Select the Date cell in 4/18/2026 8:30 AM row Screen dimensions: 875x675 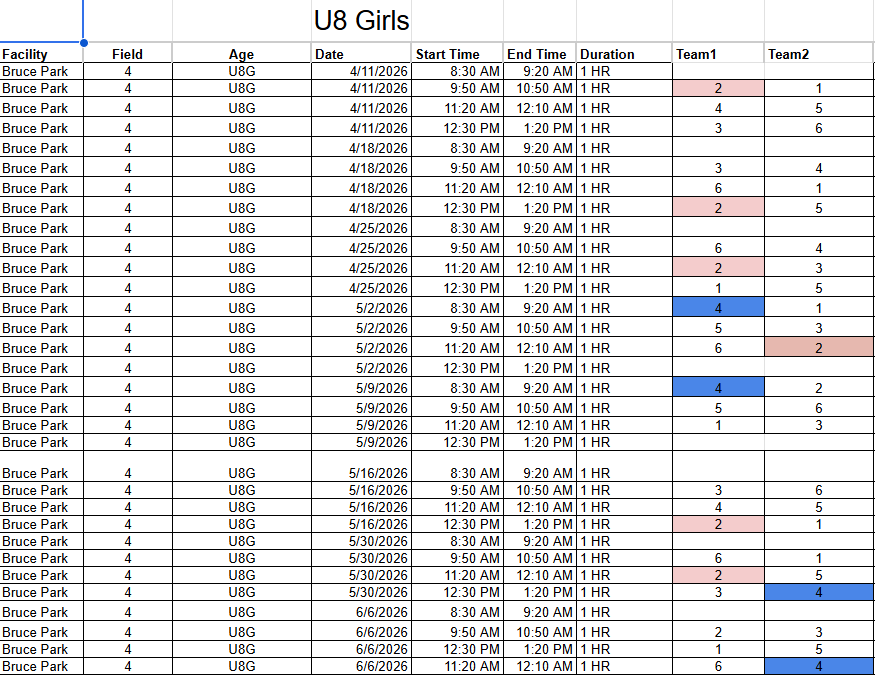point(361,148)
